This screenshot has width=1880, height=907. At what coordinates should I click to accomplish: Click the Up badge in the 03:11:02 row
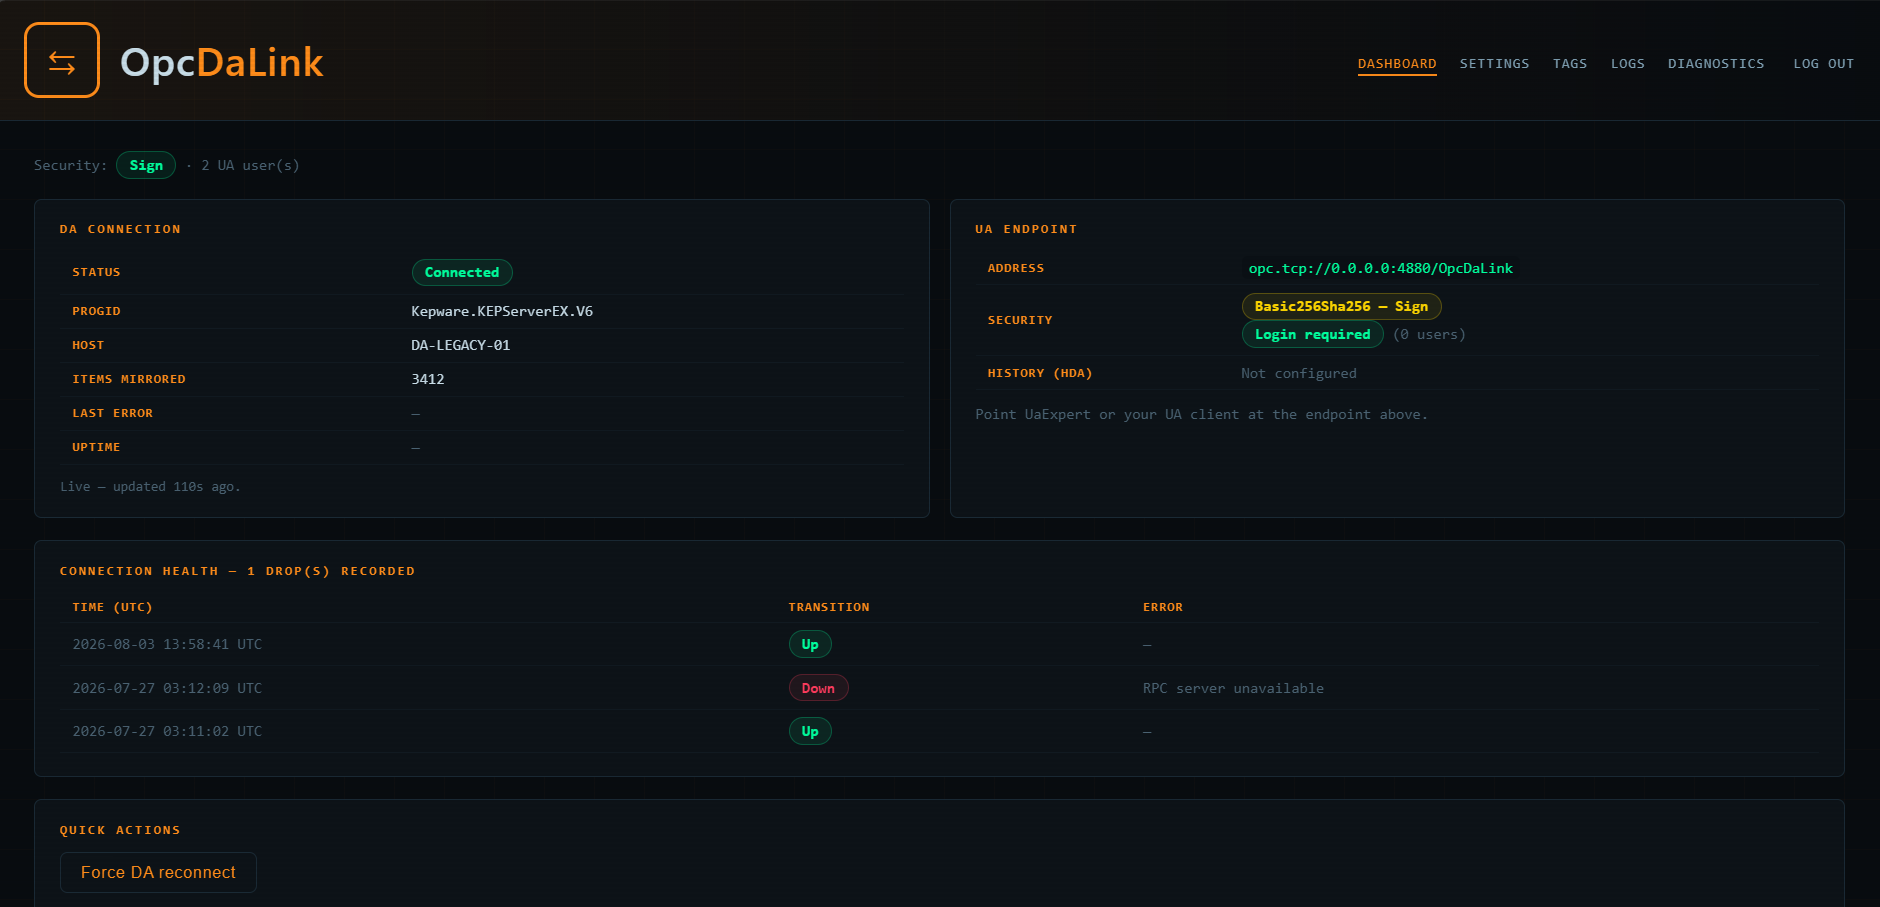tap(810, 731)
